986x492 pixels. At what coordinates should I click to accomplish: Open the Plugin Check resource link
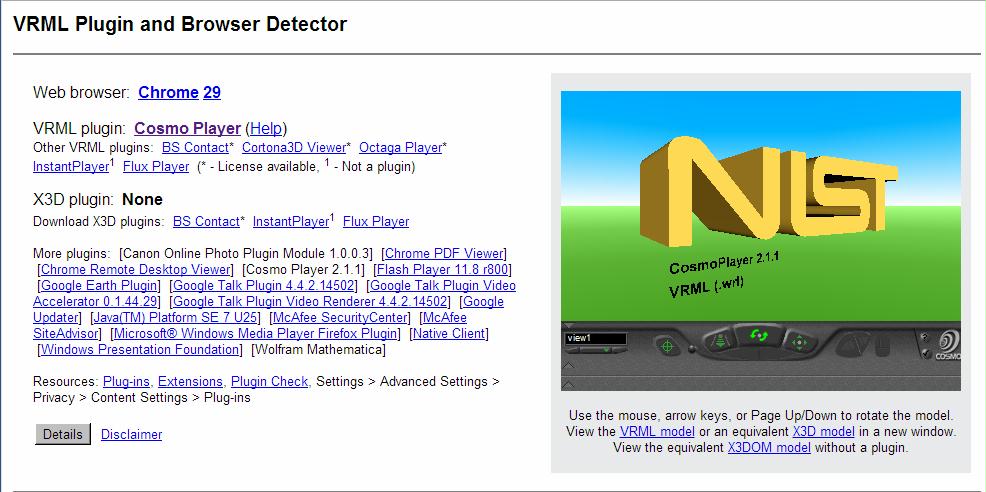pos(270,381)
